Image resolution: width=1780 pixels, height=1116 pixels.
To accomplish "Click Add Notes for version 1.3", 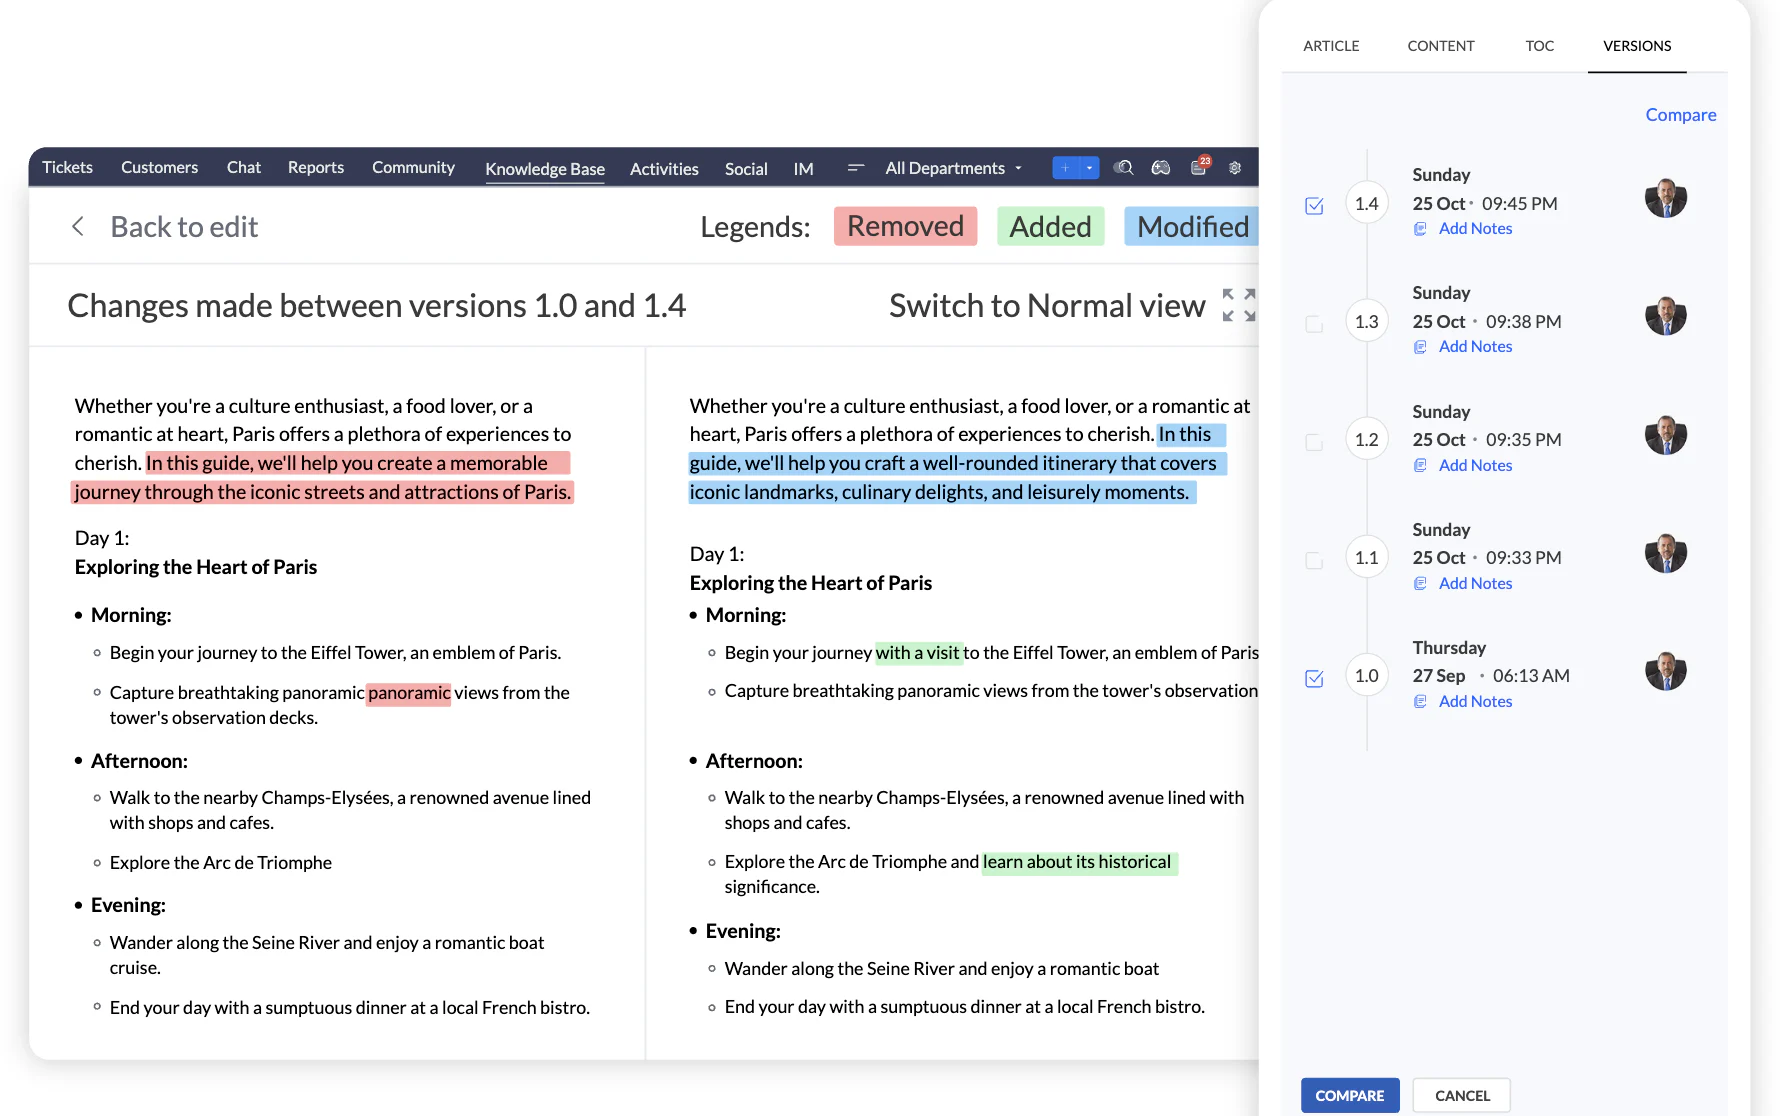I will (x=1475, y=347).
